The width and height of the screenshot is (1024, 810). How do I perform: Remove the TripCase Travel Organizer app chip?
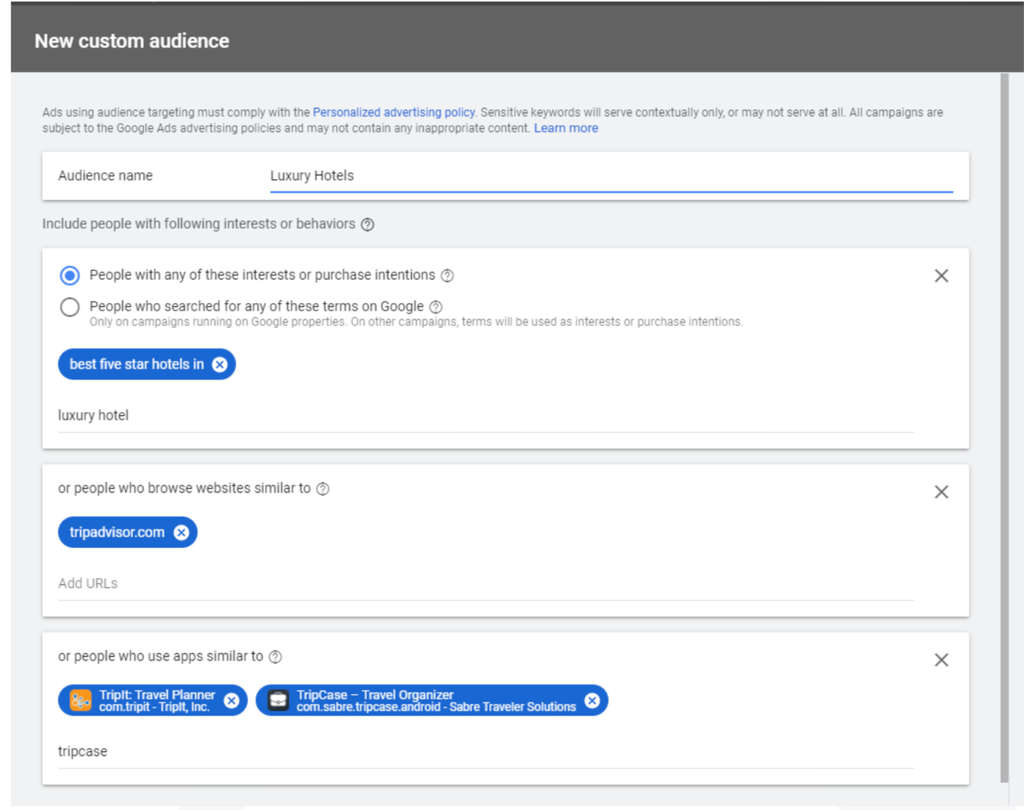pos(592,701)
